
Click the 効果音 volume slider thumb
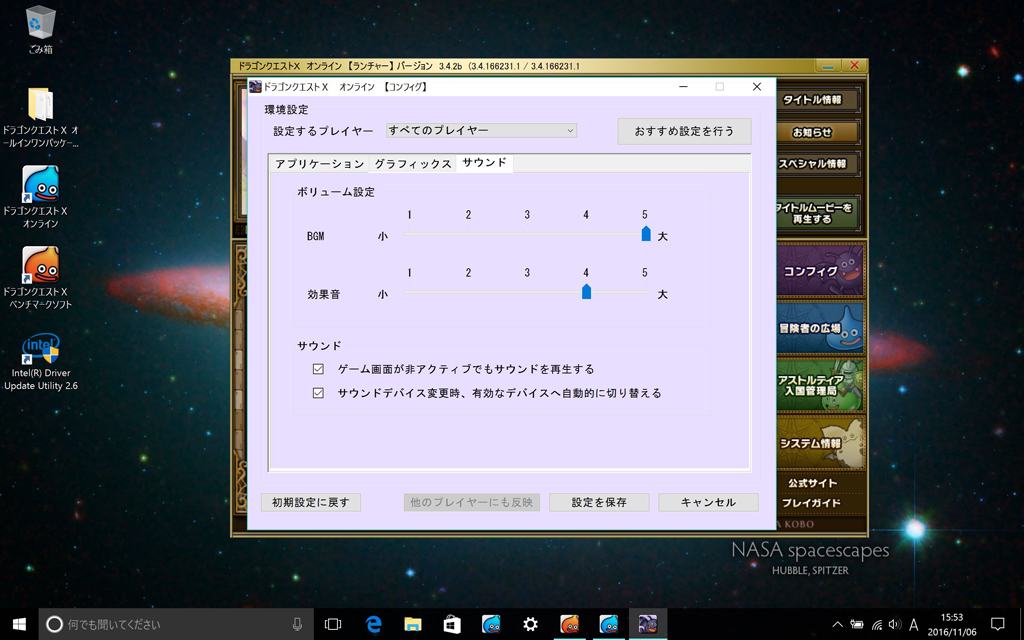point(586,292)
